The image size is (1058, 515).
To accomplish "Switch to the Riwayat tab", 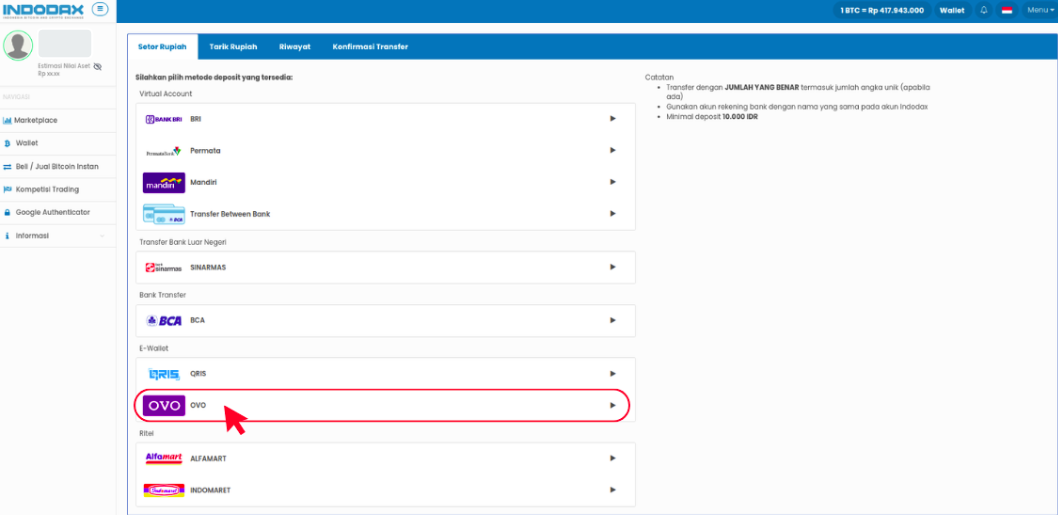I will click(294, 47).
